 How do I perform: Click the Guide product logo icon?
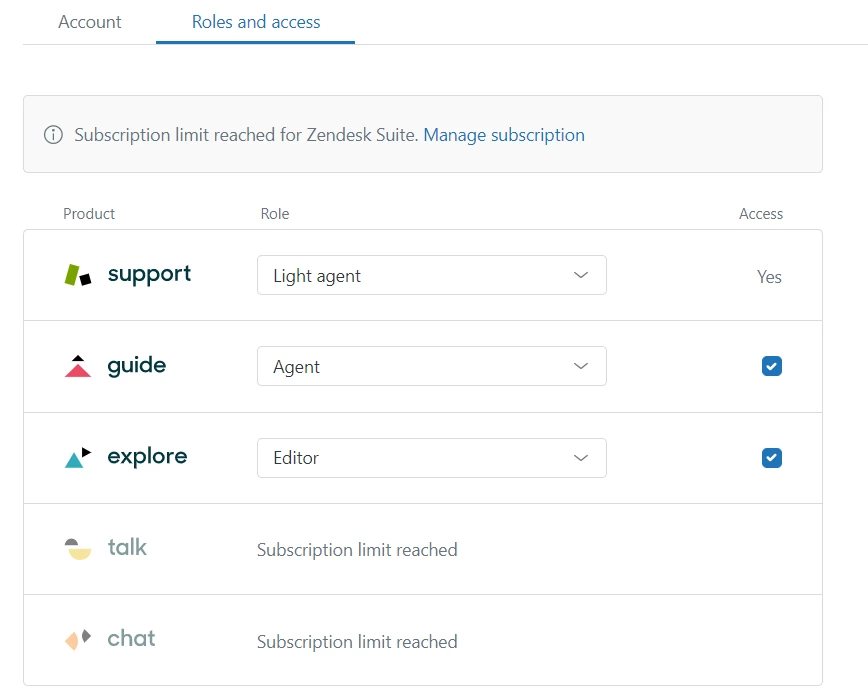coord(78,366)
